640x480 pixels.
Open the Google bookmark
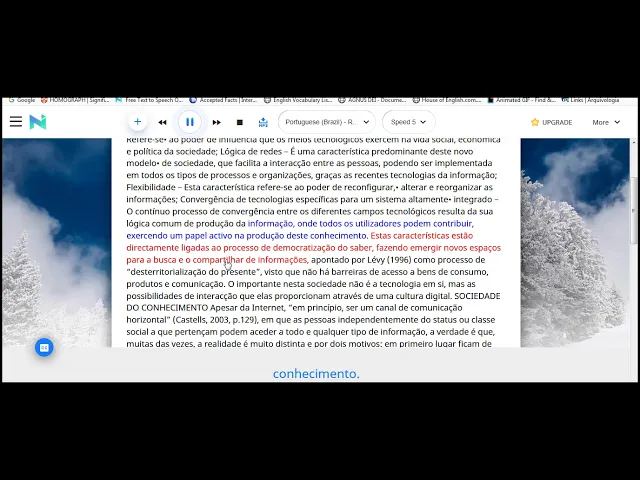click(22, 100)
